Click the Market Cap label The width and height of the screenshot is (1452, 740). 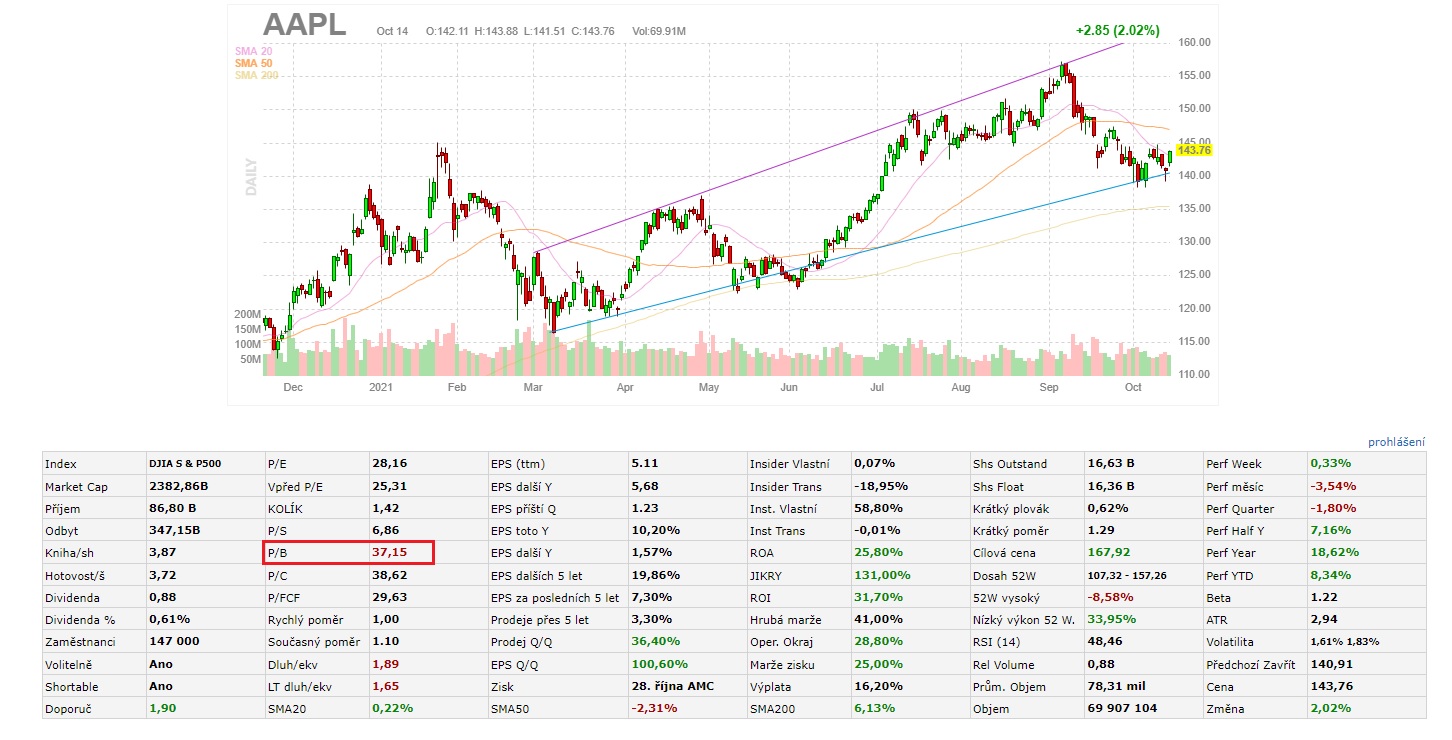coord(75,487)
